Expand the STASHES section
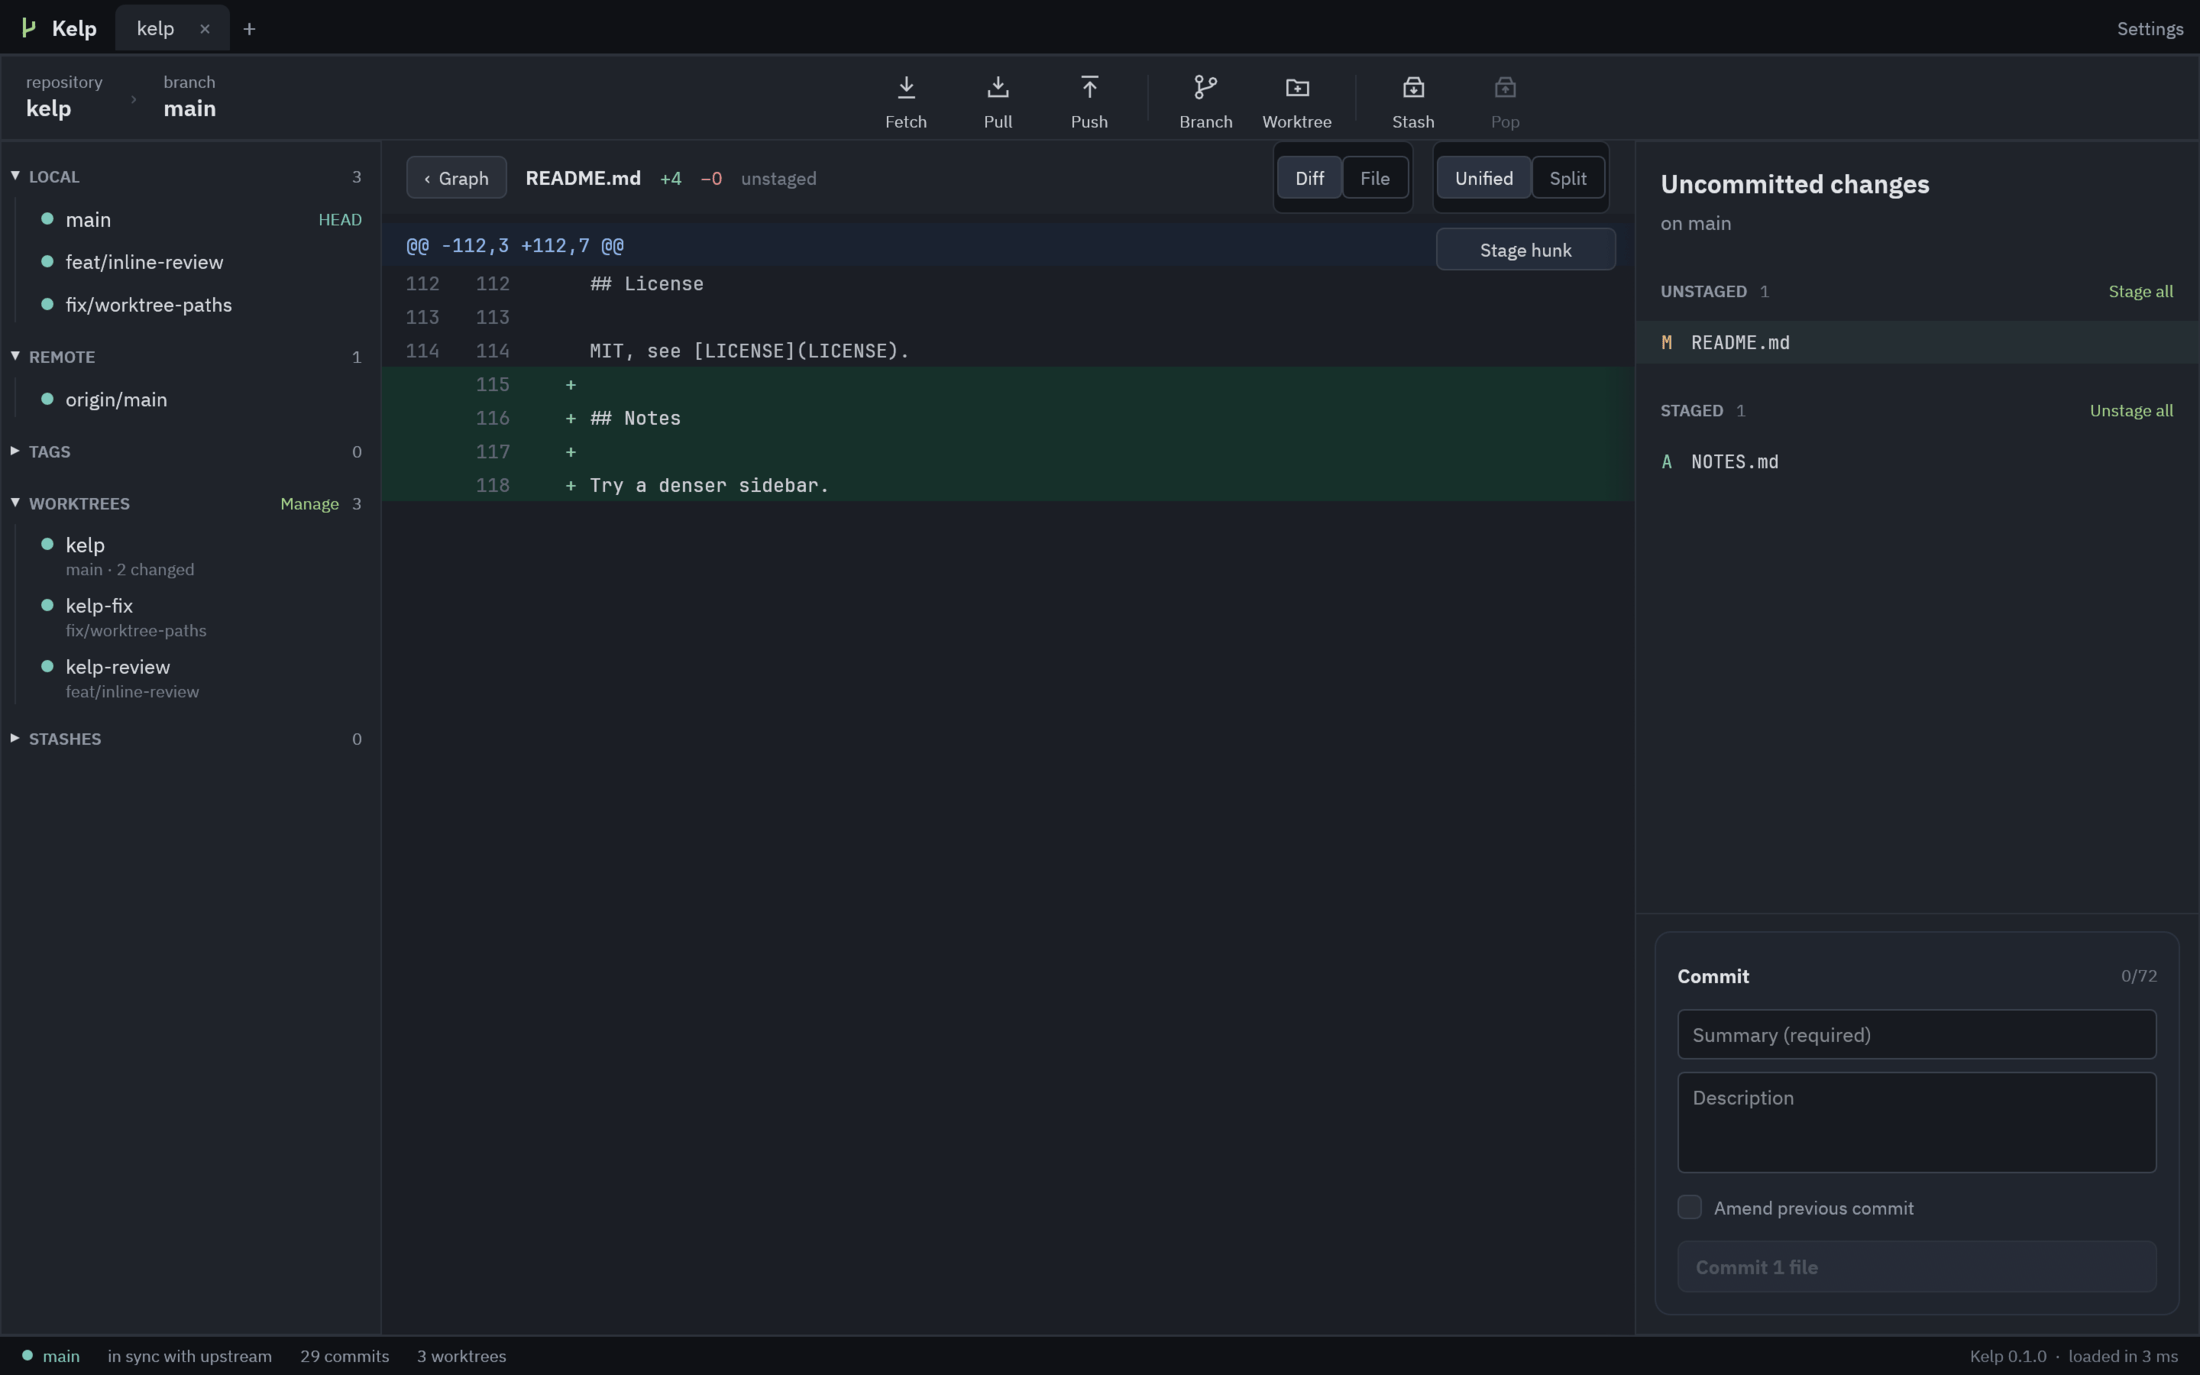2200x1375 pixels. point(15,737)
